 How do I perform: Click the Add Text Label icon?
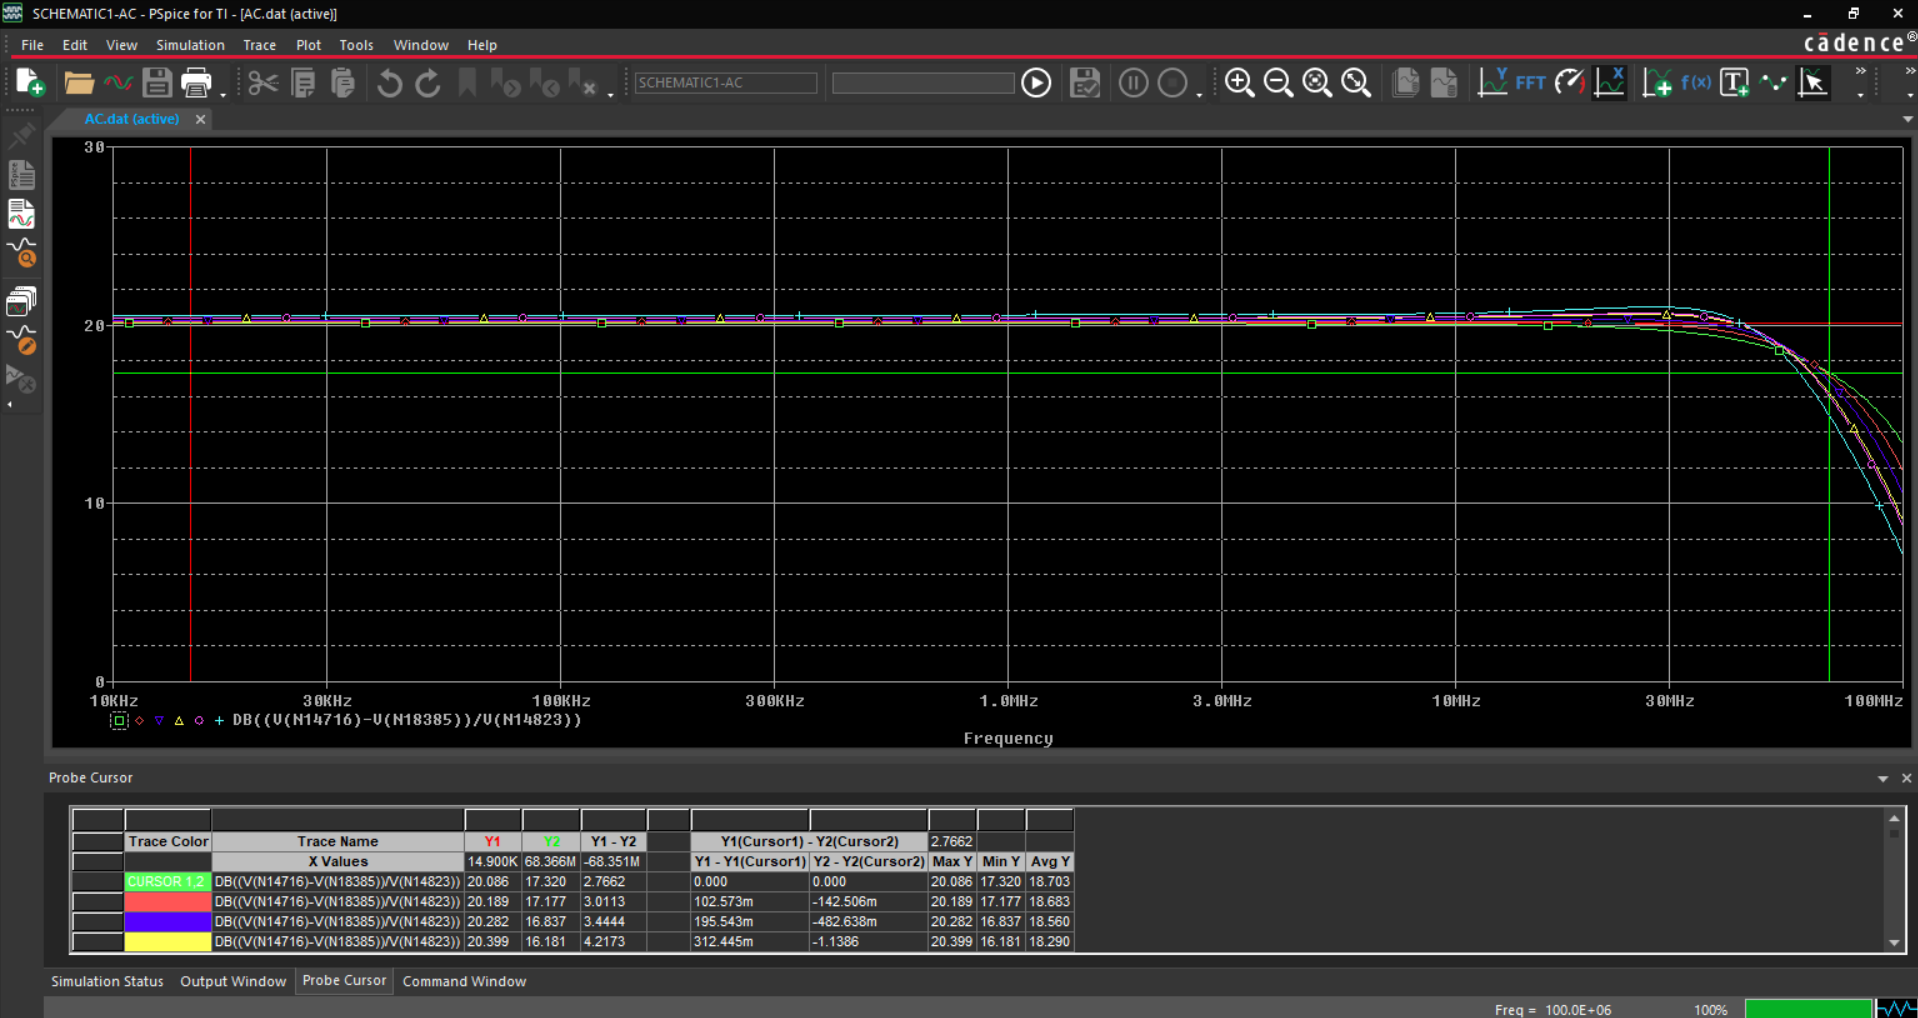(1734, 83)
